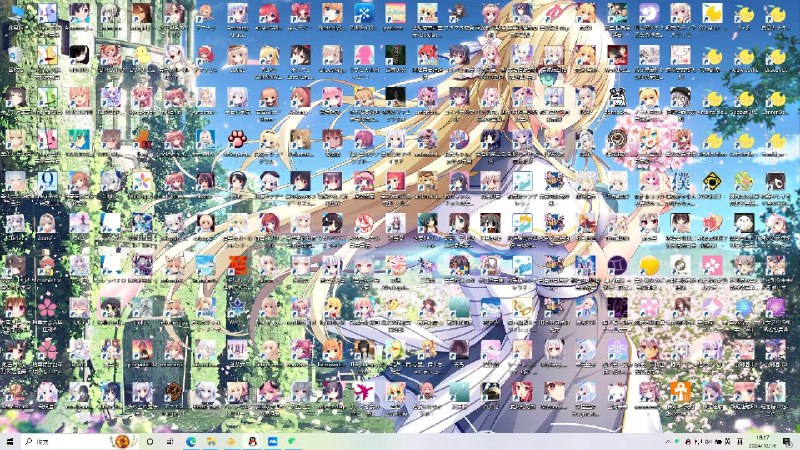Select the This PC desktop icon

pyautogui.click(x=16, y=14)
